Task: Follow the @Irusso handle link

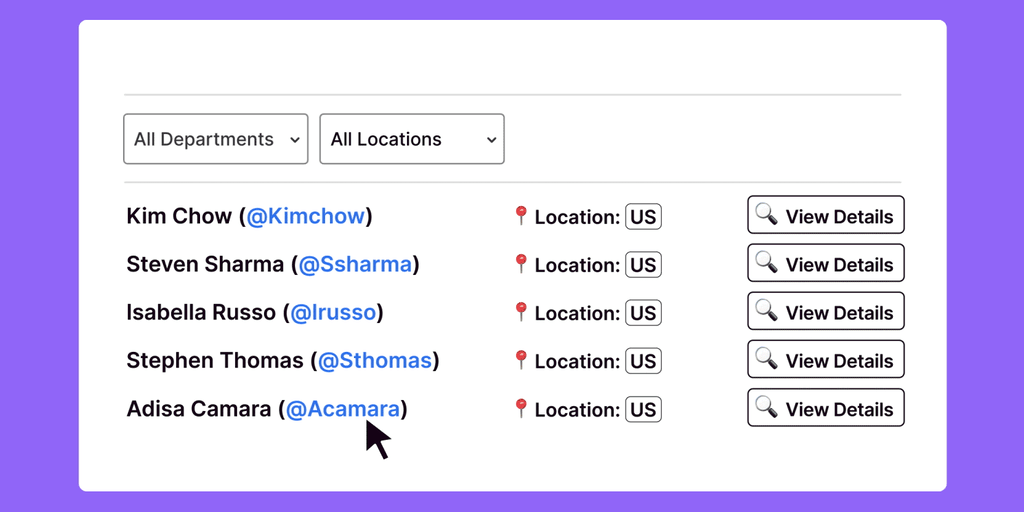Action: (x=332, y=313)
